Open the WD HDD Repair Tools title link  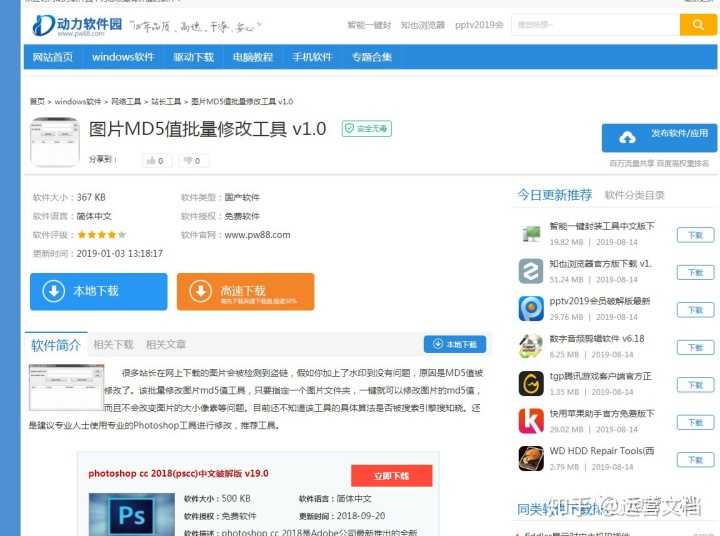pyautogui.click(x=602, y=451)
